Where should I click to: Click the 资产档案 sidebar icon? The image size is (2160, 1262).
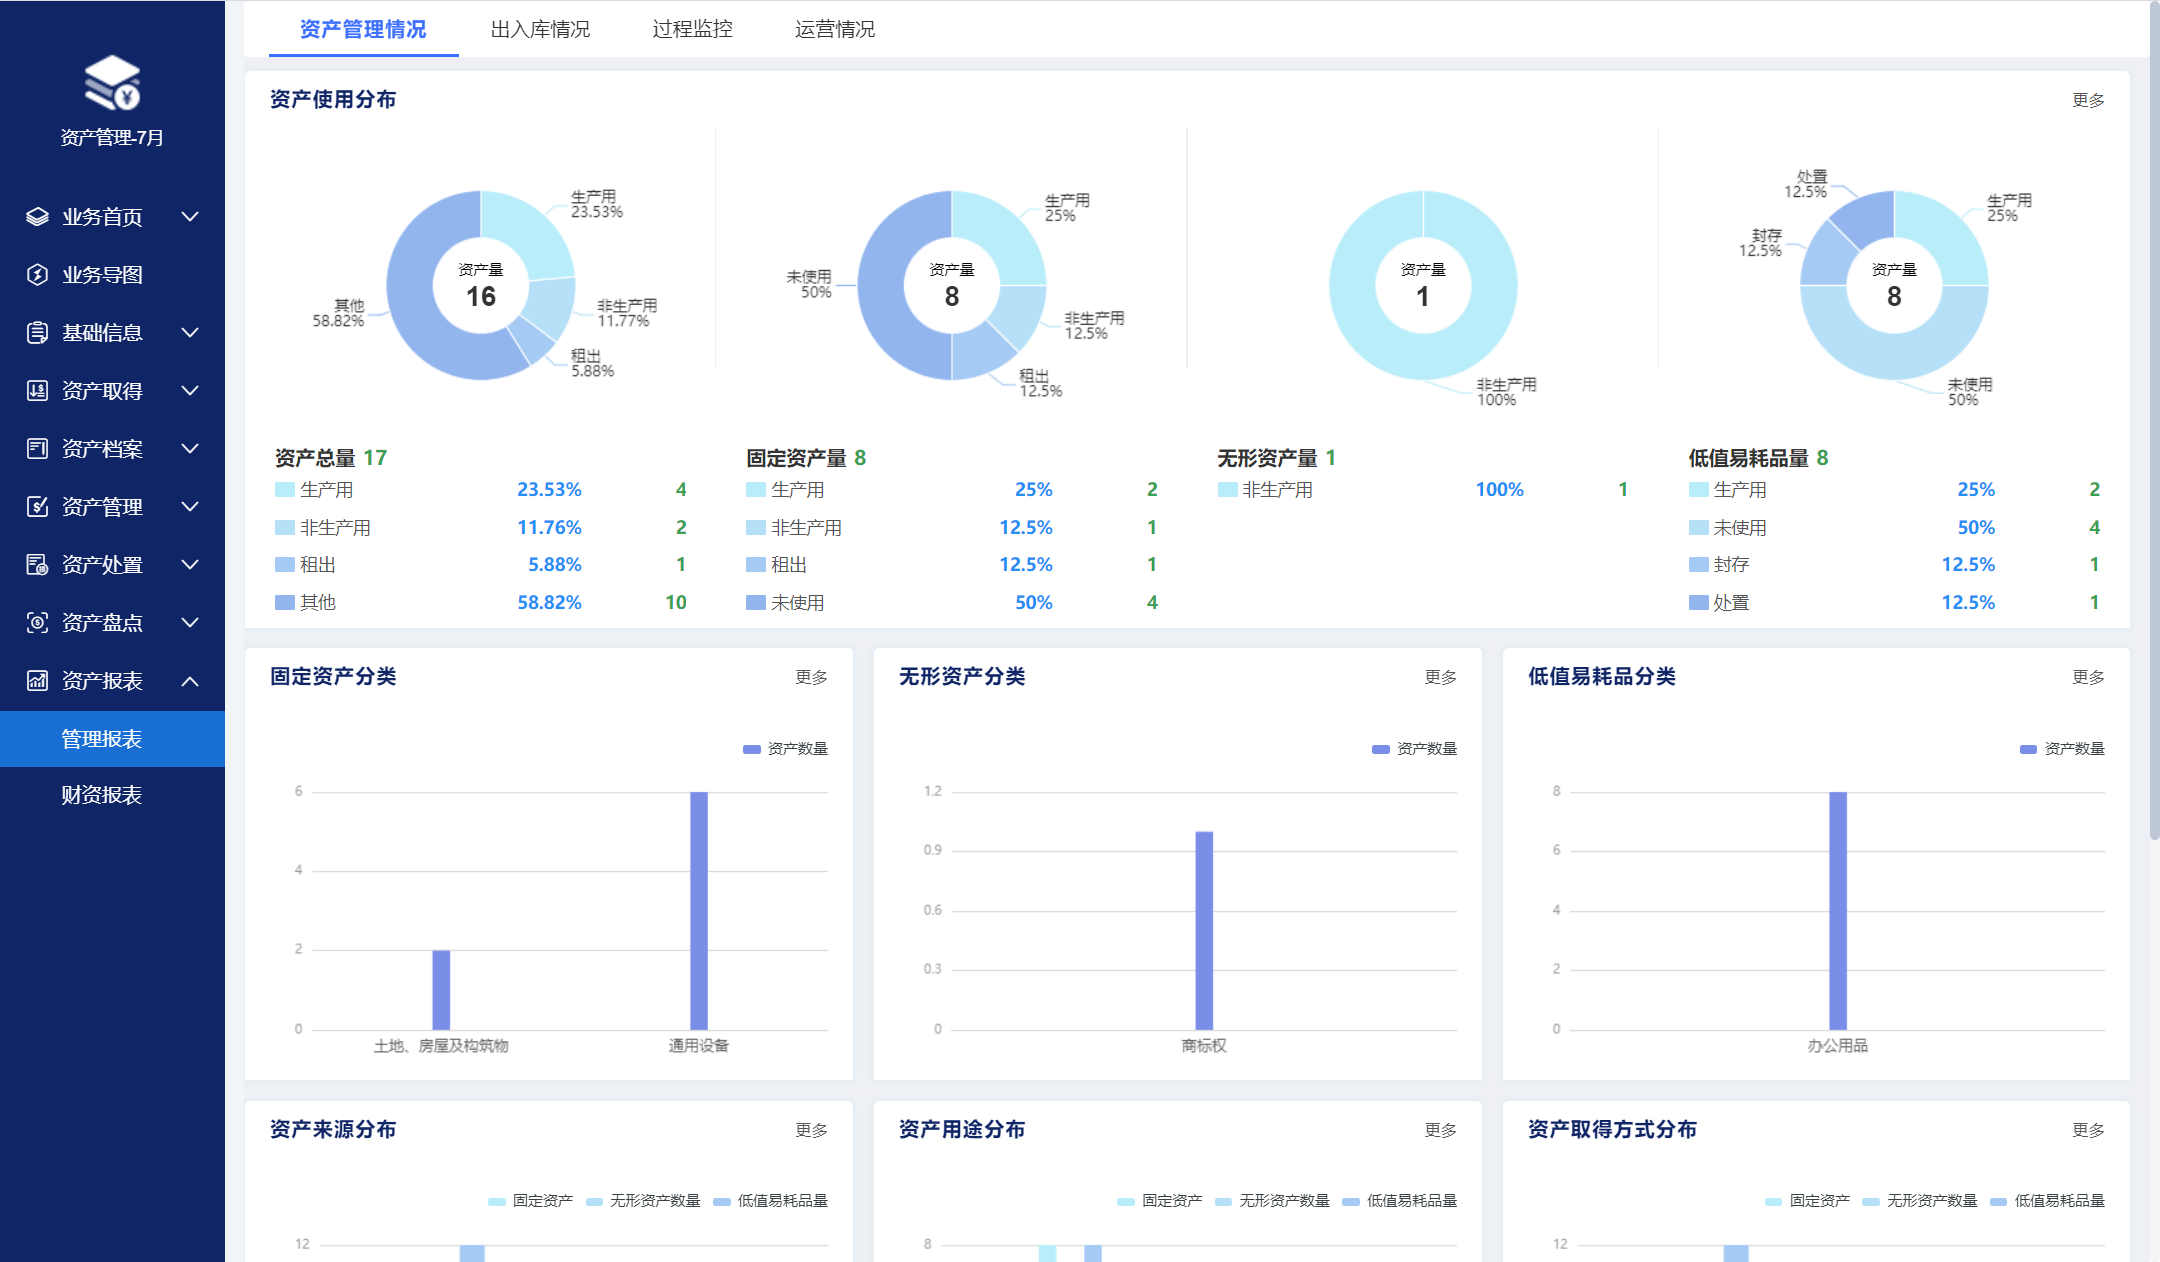point(37,449)
